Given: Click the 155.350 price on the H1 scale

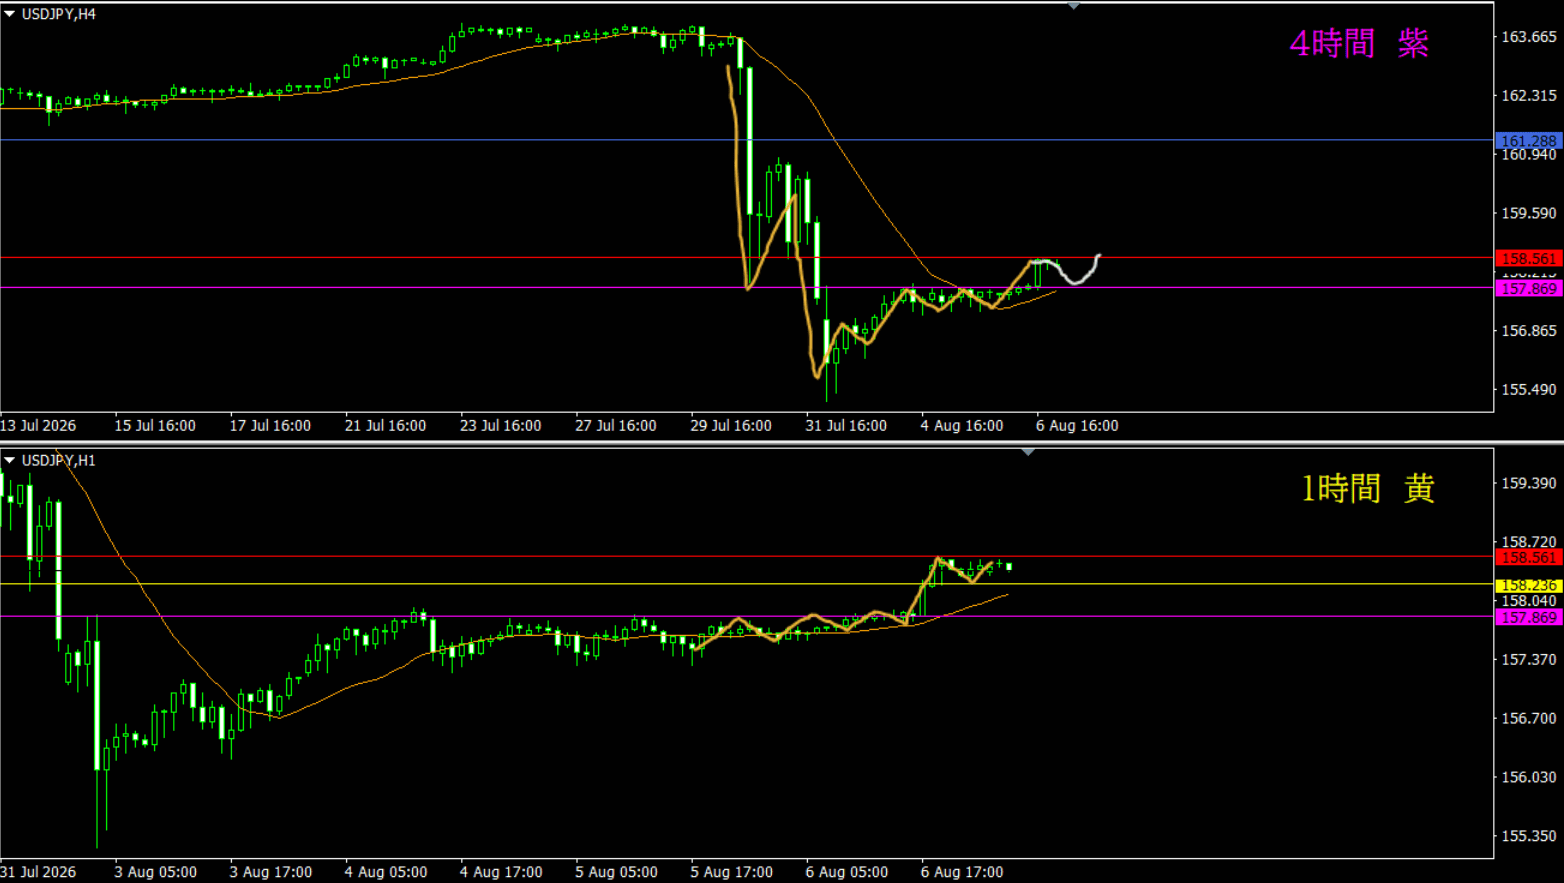Looking at the screenshot, I should point(1529,836).
